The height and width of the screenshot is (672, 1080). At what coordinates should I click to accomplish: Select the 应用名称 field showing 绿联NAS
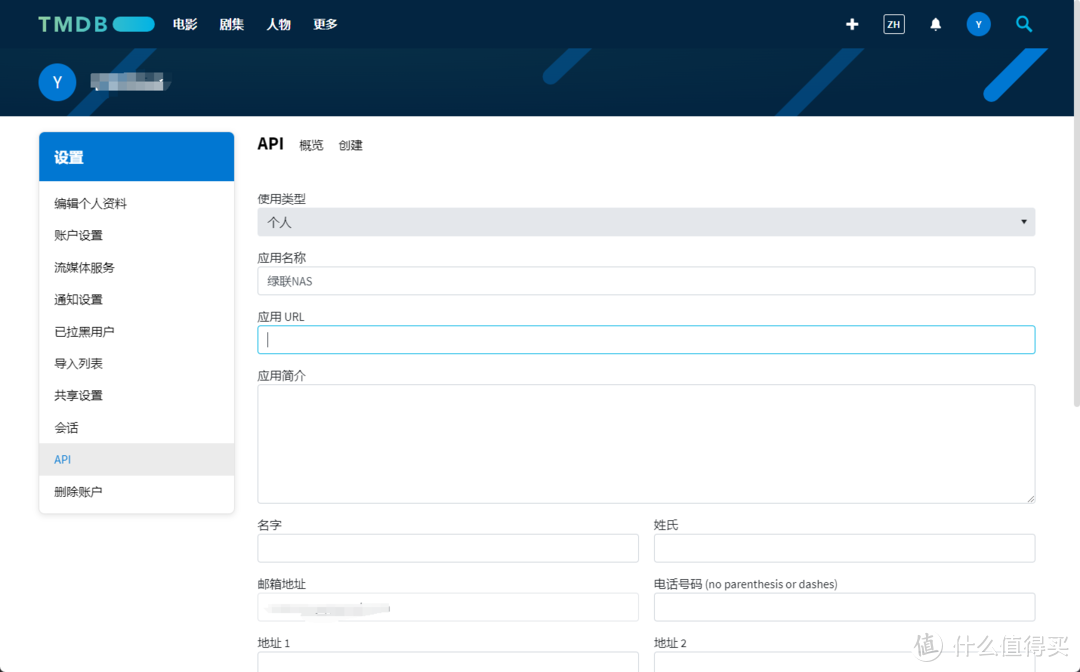[645, 281]
